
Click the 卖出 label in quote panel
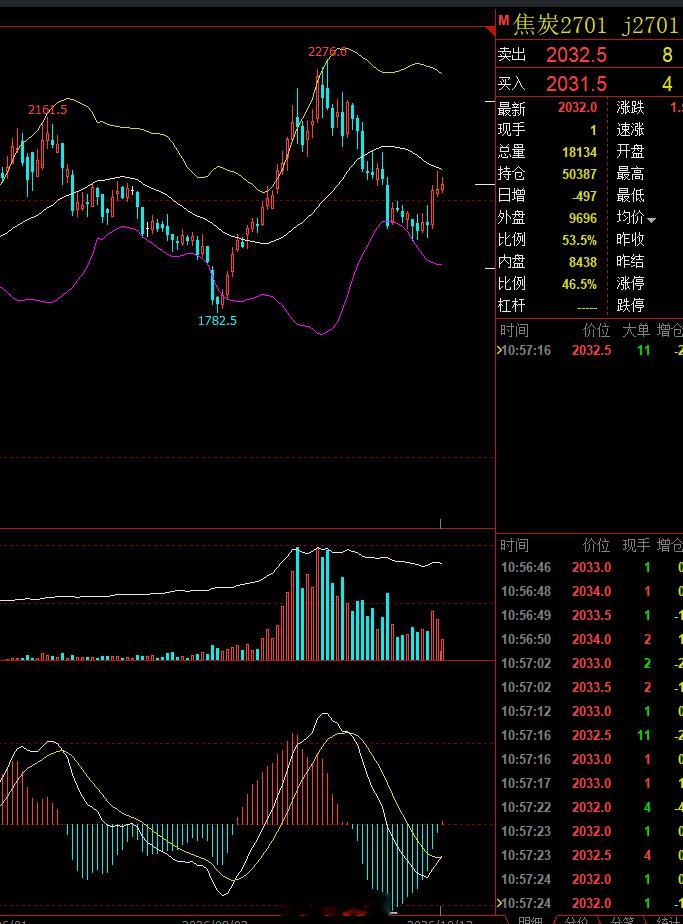512,55
